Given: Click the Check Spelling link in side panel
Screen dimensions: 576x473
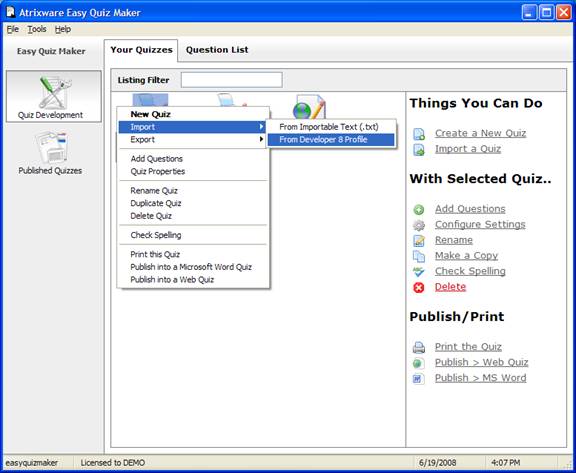Looking at the screenshot, I should pyautogui.click(x=470, y=271).
